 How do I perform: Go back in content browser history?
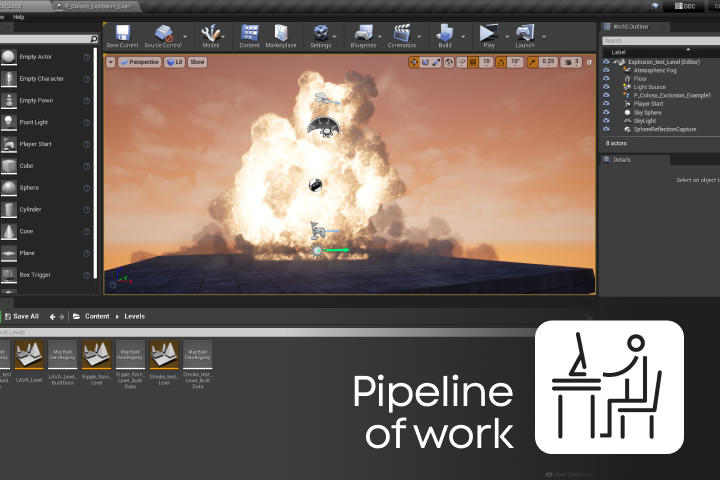tap(52, 316)
